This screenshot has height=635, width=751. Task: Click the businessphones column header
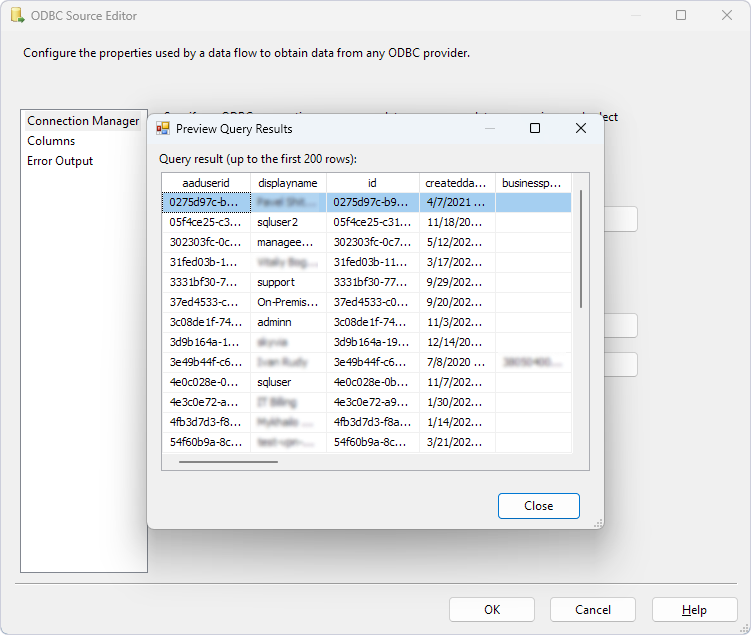(533, 183)
